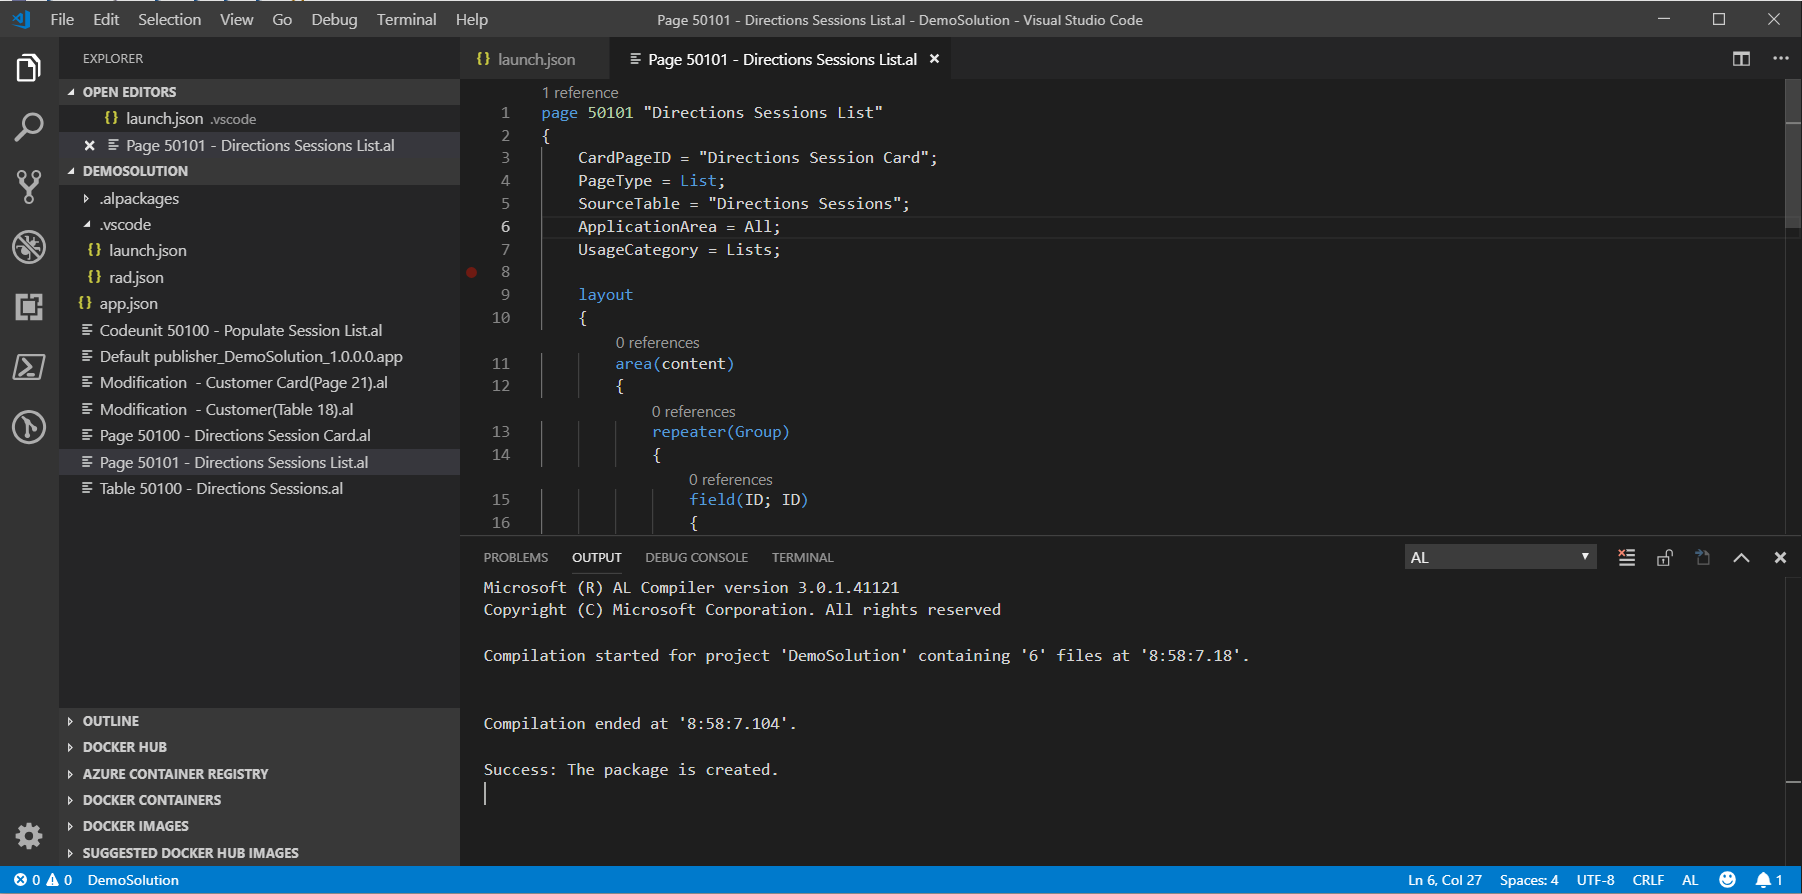Open Codeunit 50100 - Populate Session List.al

(260, 330)
